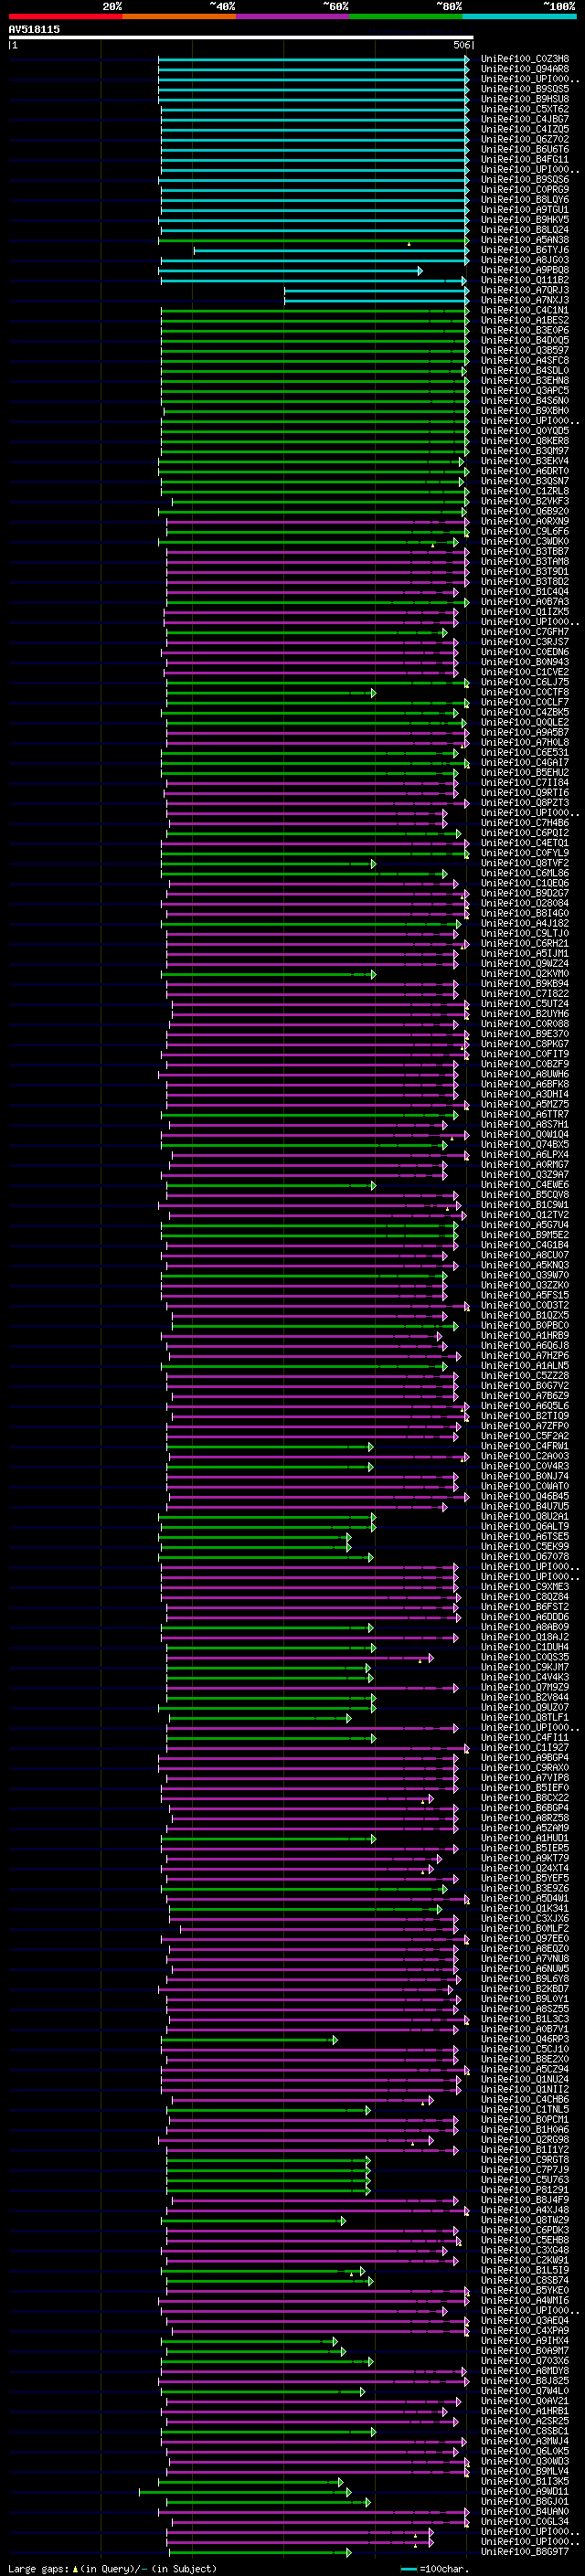
Task: Click the white query sequence bar
Action: coord(240,38)
